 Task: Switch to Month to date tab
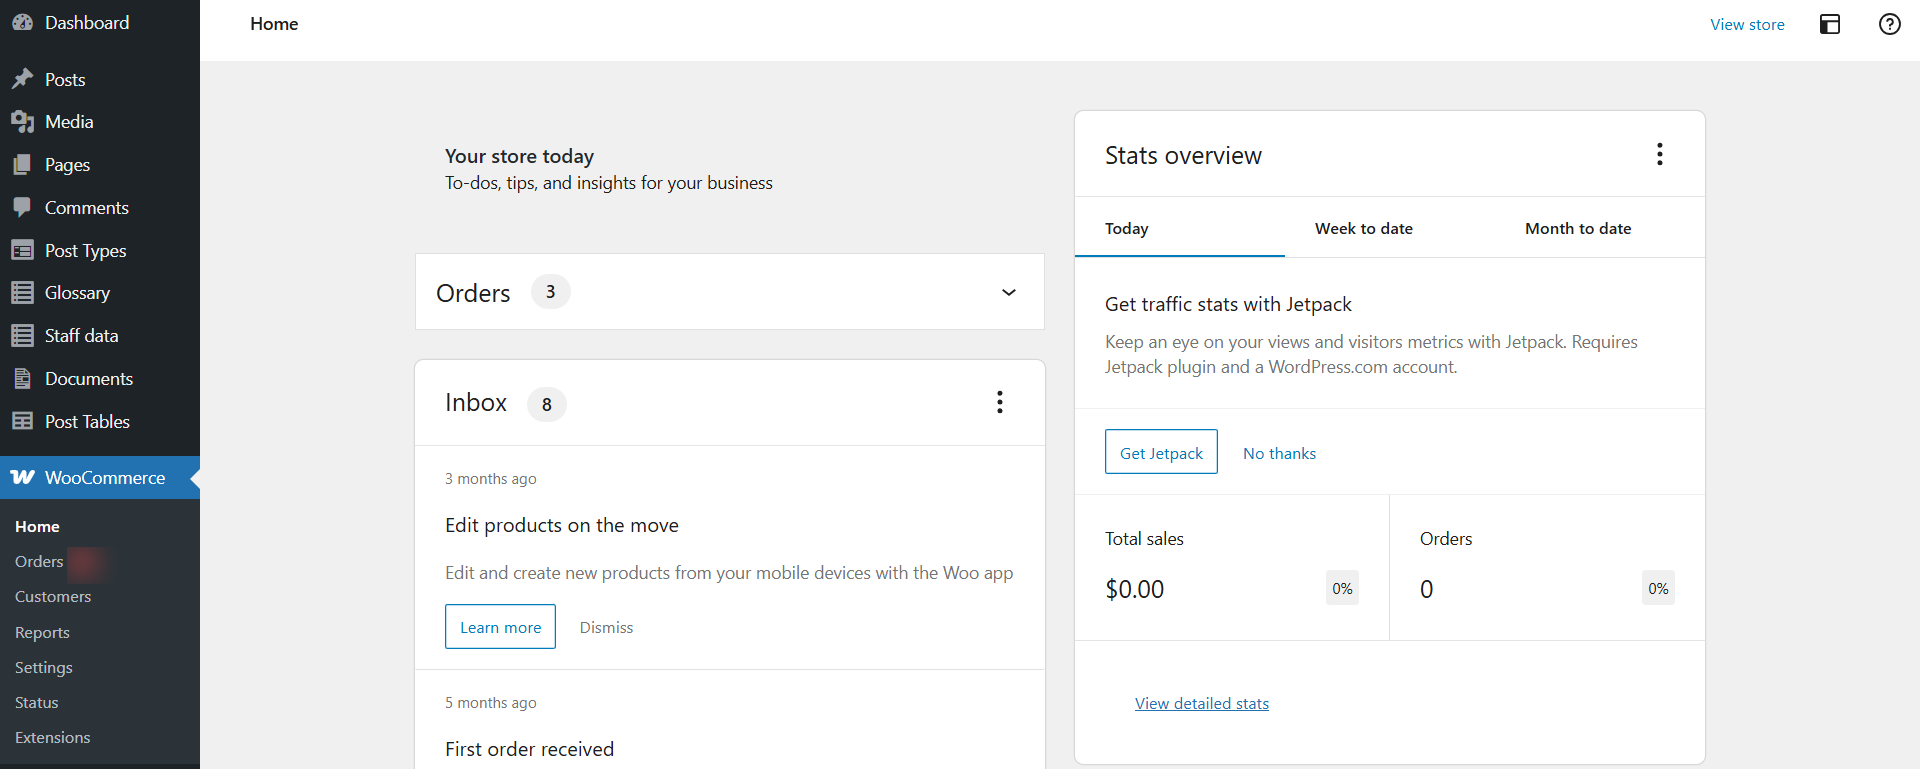click(1600, 228)
